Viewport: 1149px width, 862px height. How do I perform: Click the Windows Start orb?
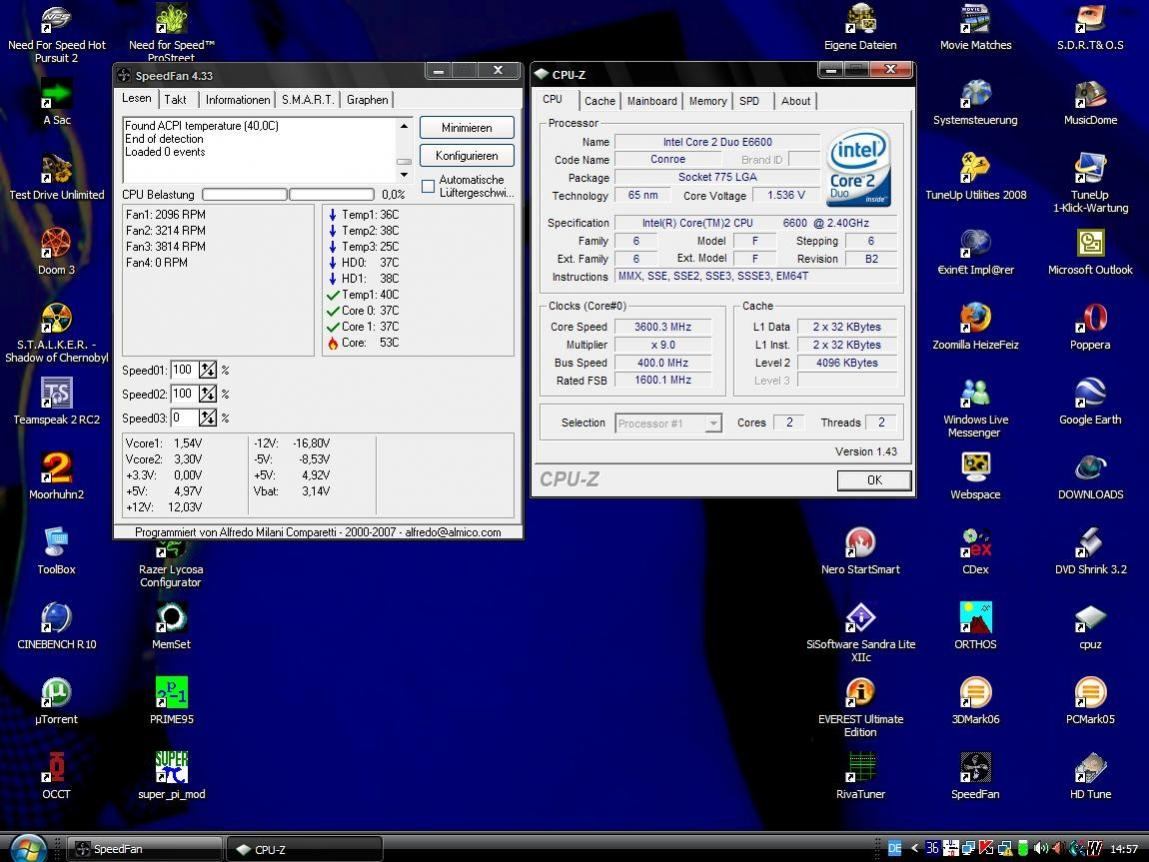tap(28, 848)
